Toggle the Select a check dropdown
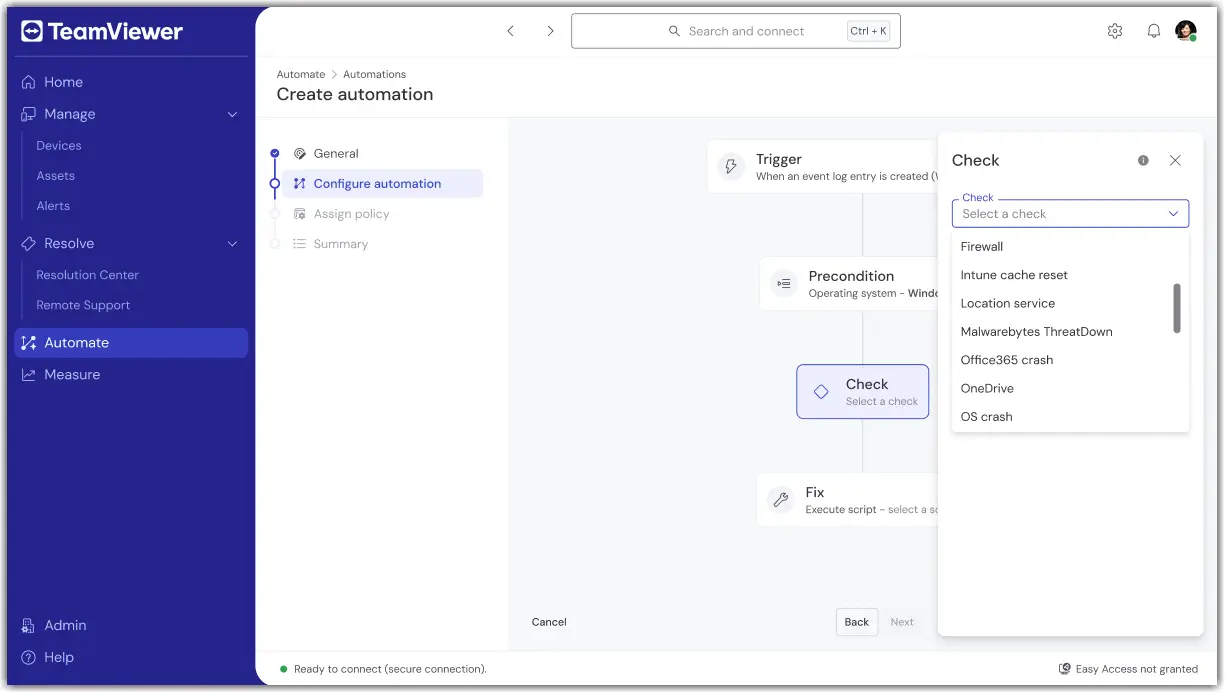This screenshot has width=1225, height=693. [1070, 214]
